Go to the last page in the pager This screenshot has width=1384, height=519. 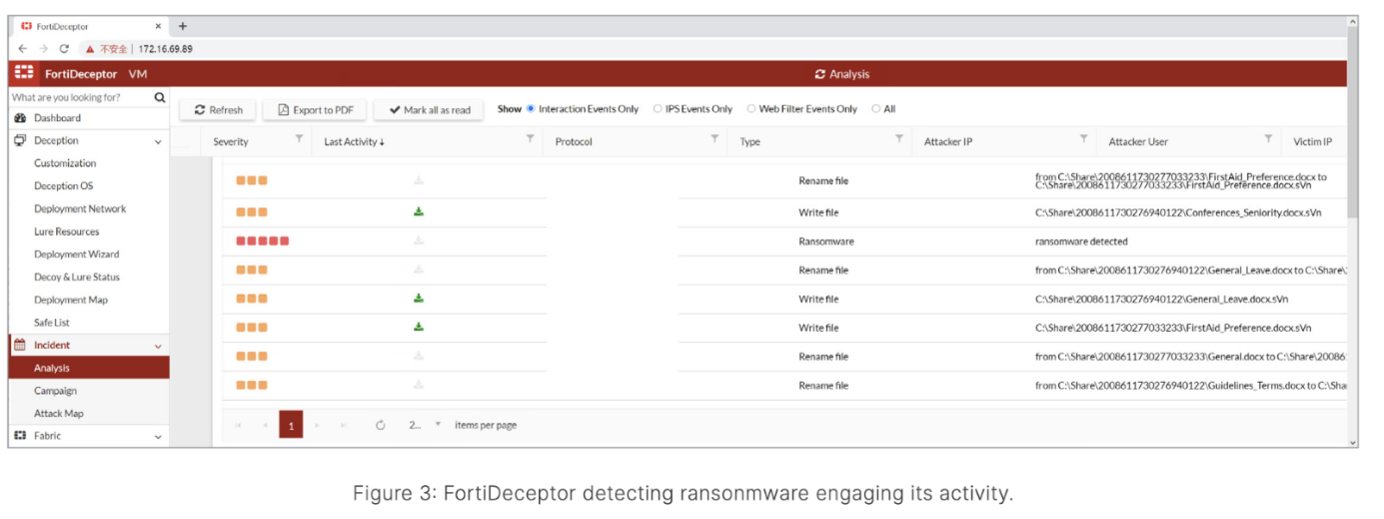tap(343, 425)
